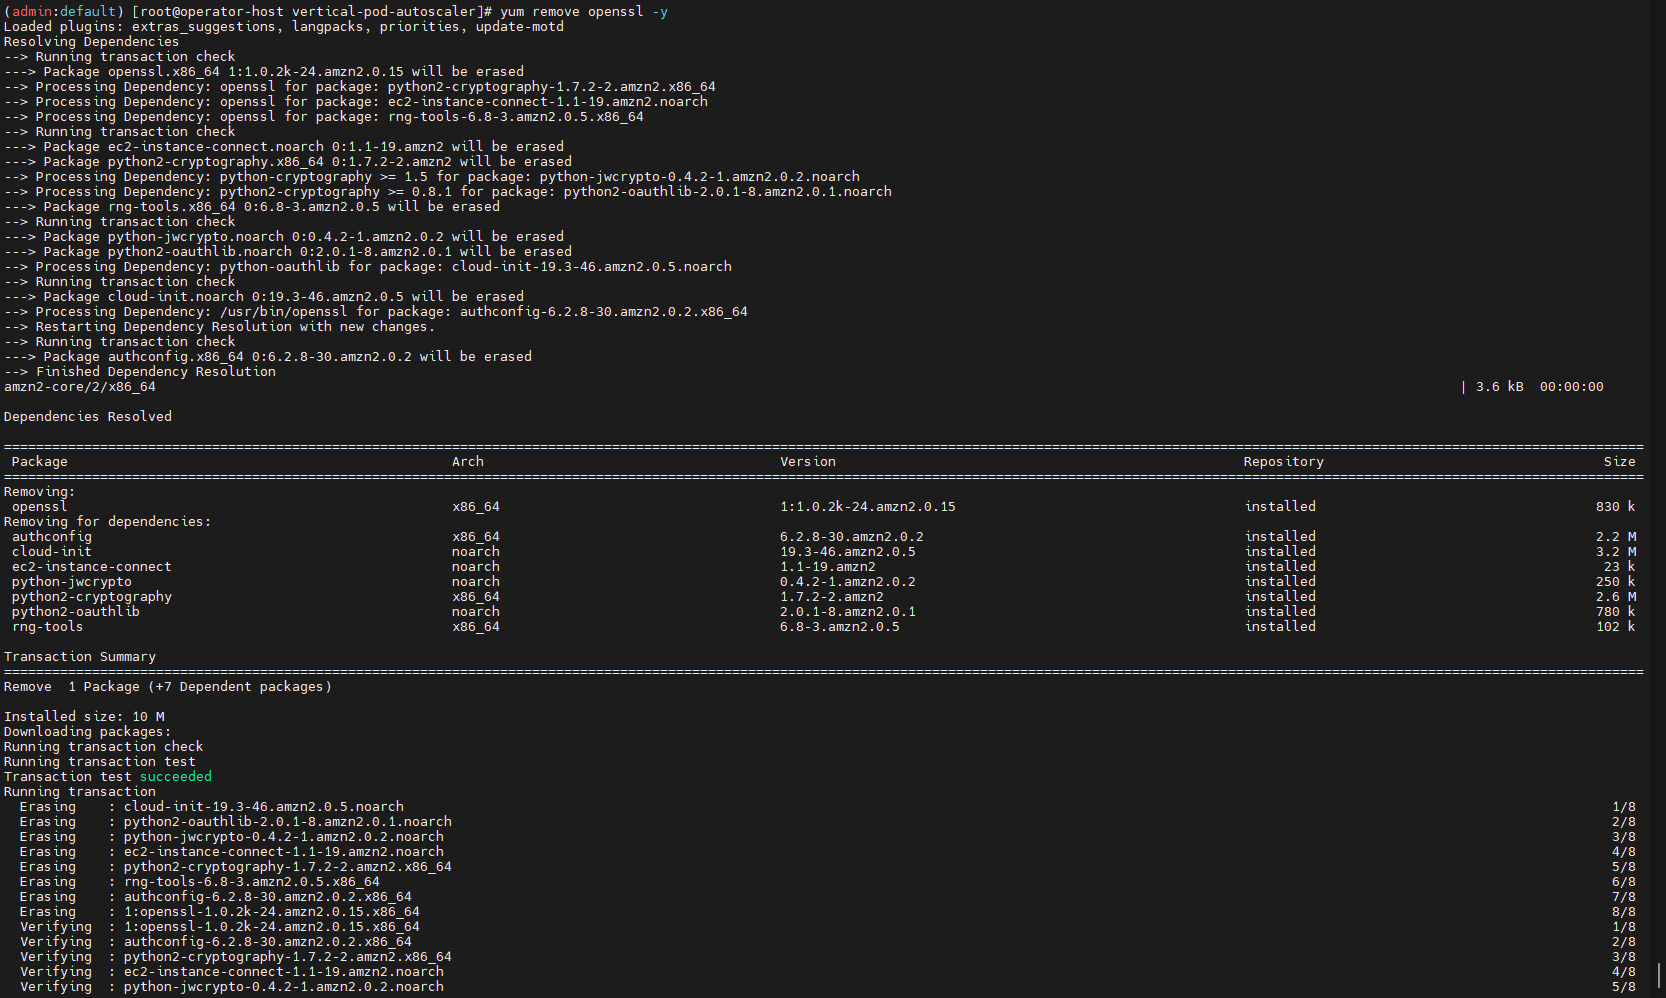This screenshot has width=1666, height=998.
Task: Select 'Verifying : 1:openssl-1.0.2k-24' line
Action: [x=220, y=927]
